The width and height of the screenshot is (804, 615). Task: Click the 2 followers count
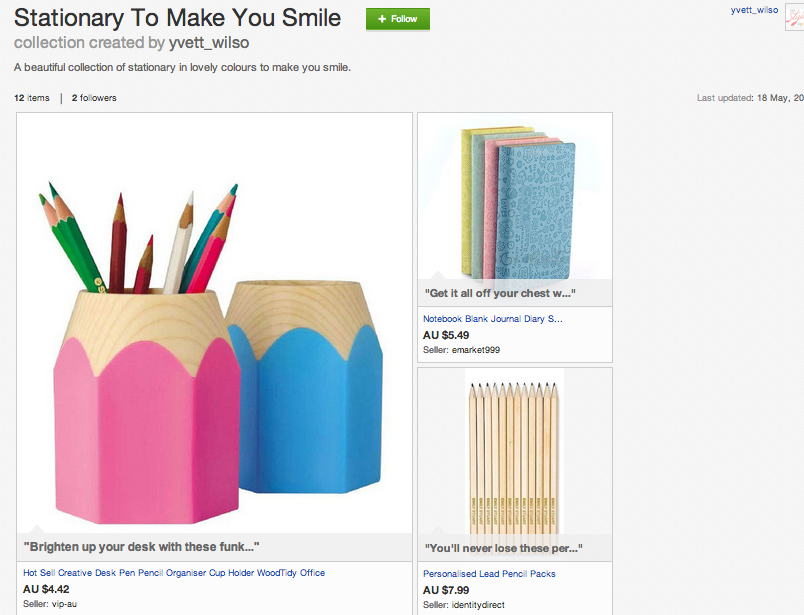tap(94, 98)
